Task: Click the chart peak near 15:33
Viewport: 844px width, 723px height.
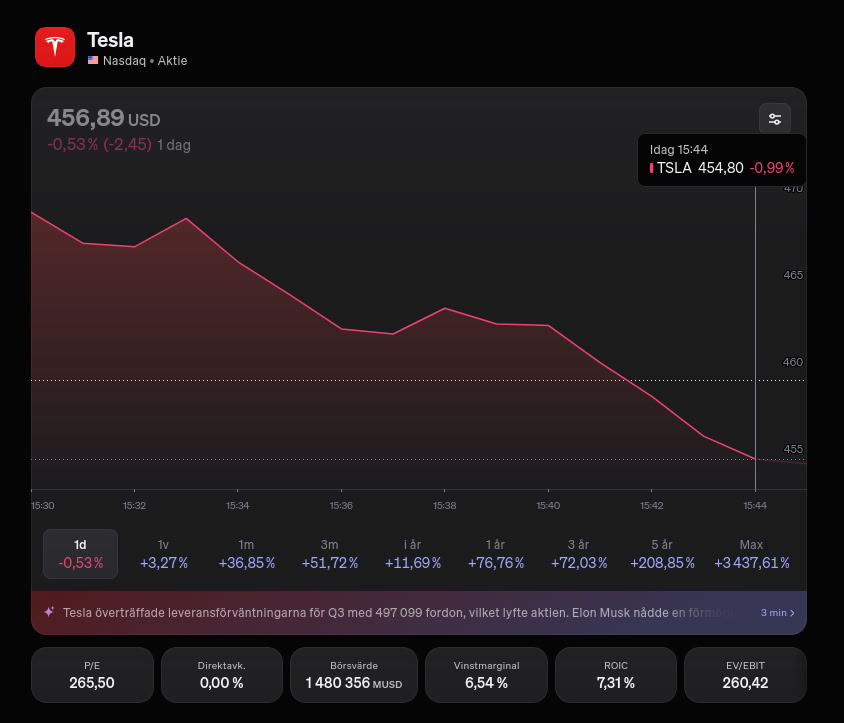Action: [186, 219]
